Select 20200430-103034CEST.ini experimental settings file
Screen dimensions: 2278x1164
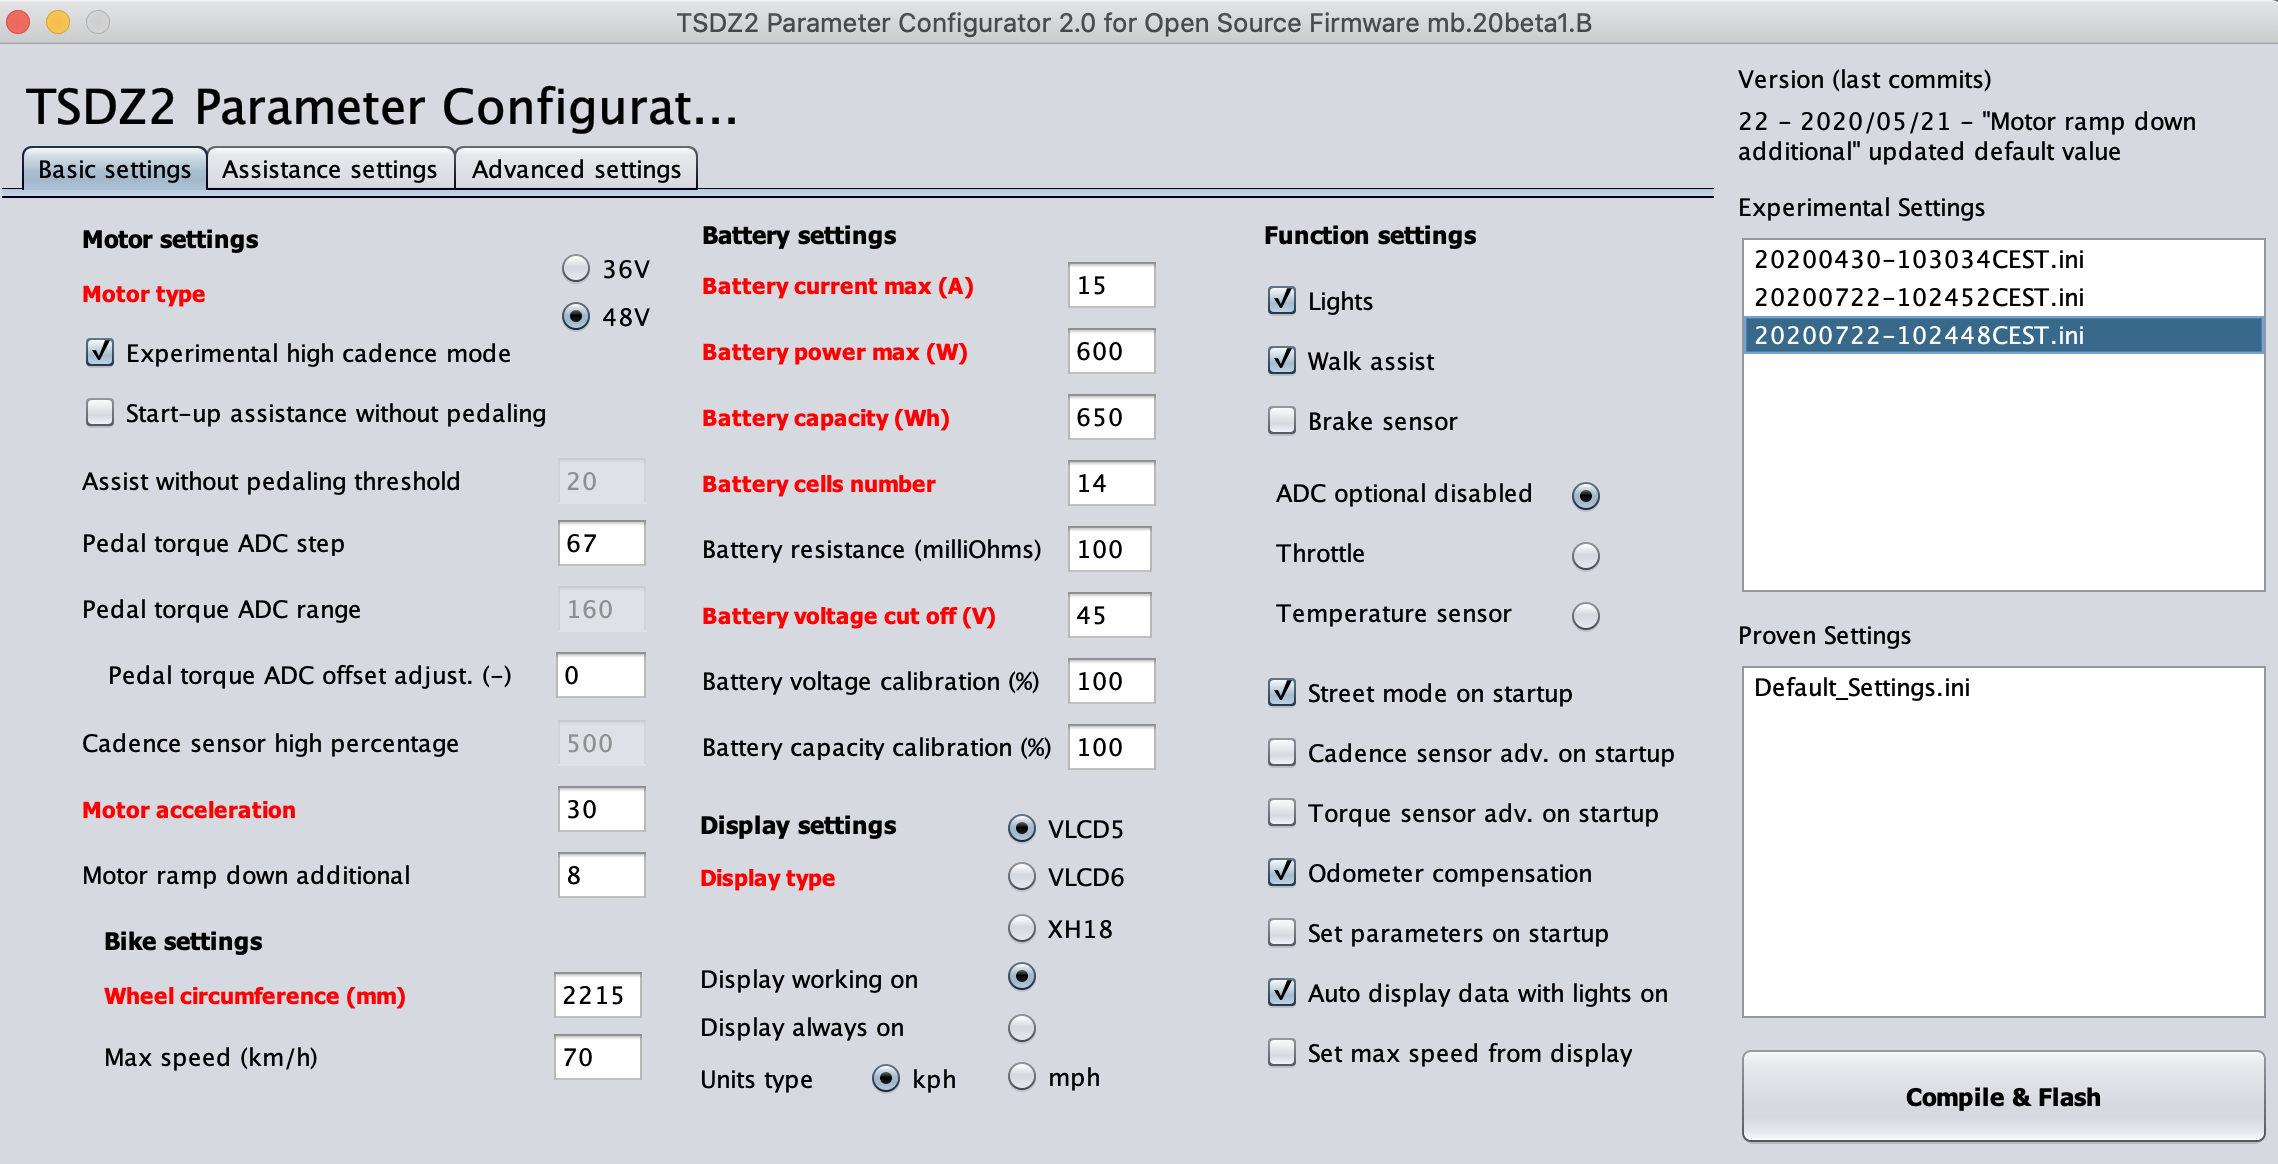(x=2003, y=259)
